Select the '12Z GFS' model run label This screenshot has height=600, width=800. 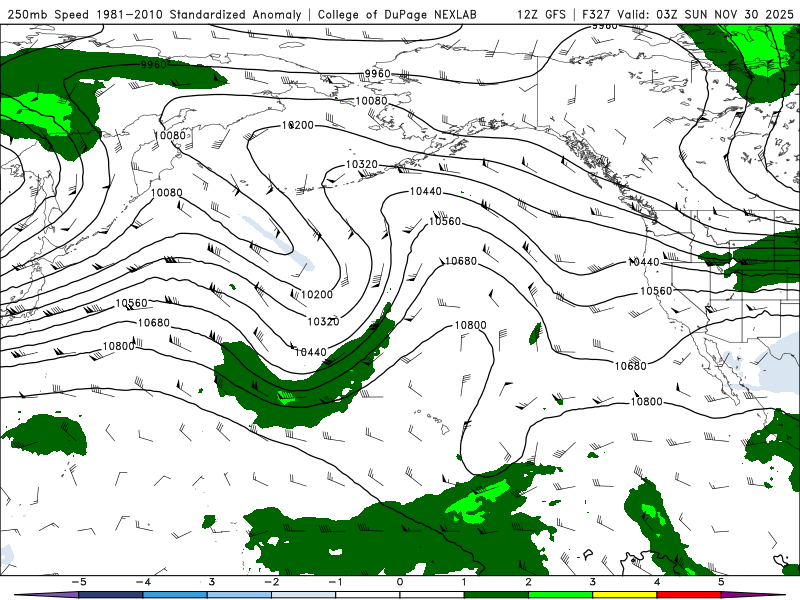pyautogui.click(x=541, y=14)
